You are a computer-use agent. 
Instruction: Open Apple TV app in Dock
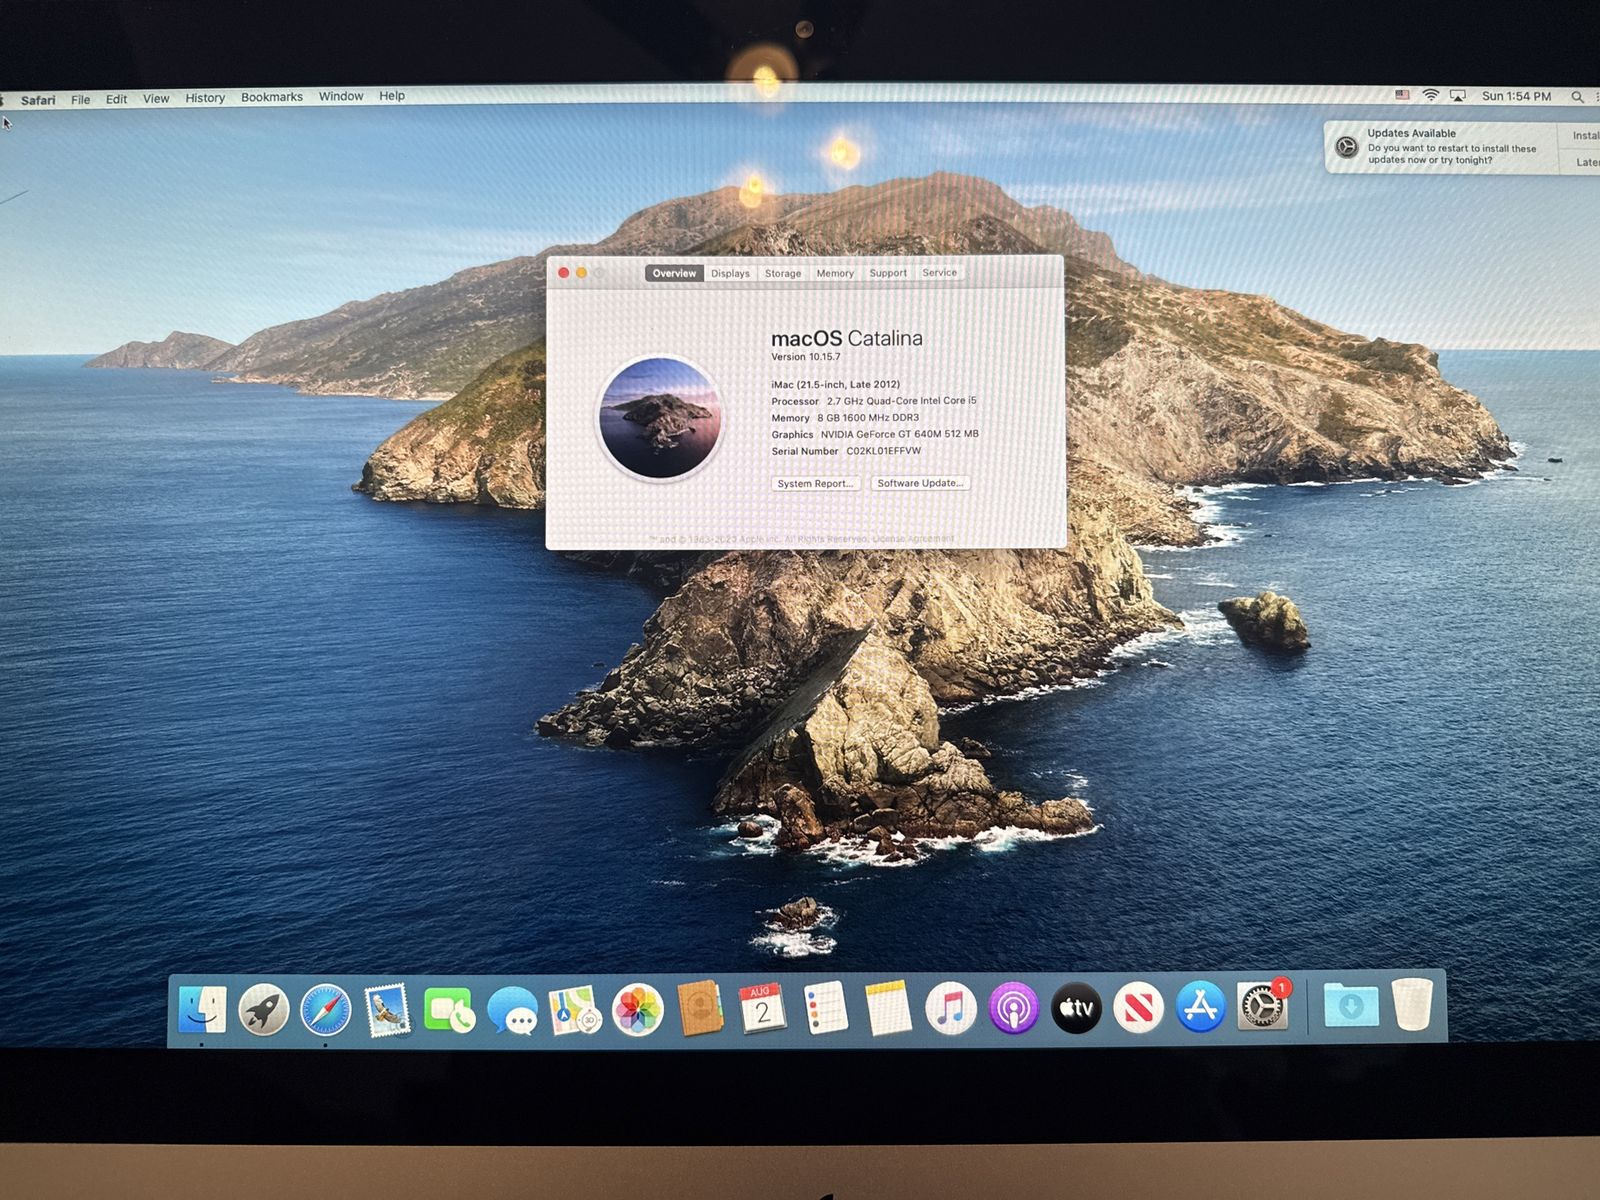pyautogui.click(x=1076, y=1008)
